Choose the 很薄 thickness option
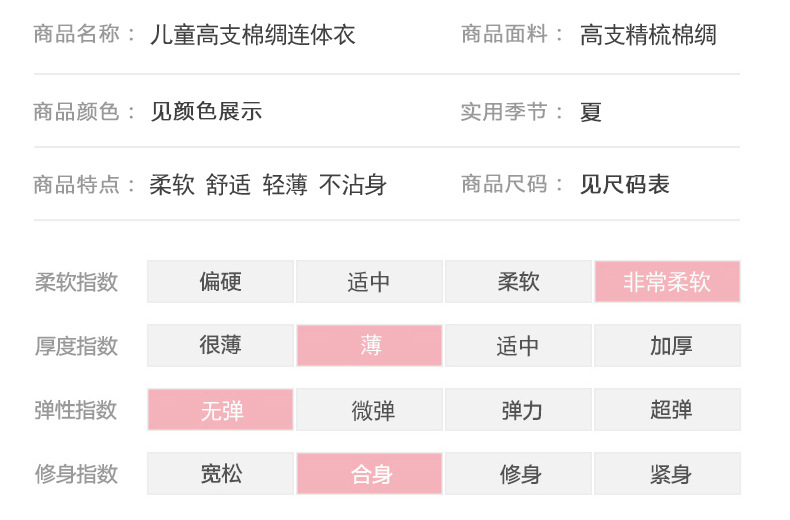This screenshot has width=790, height=520. 220,346
